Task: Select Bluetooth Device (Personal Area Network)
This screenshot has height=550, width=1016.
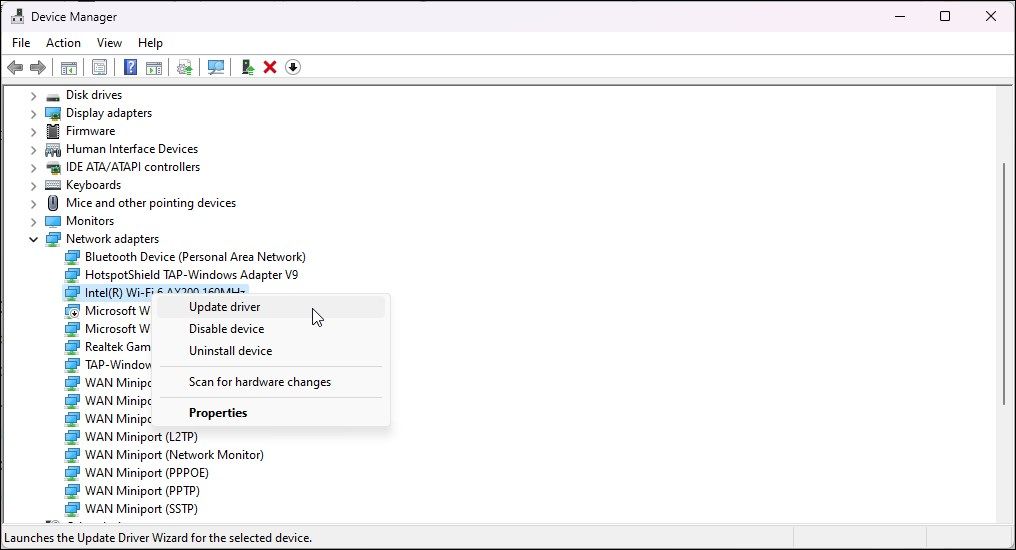Action: 195,257
